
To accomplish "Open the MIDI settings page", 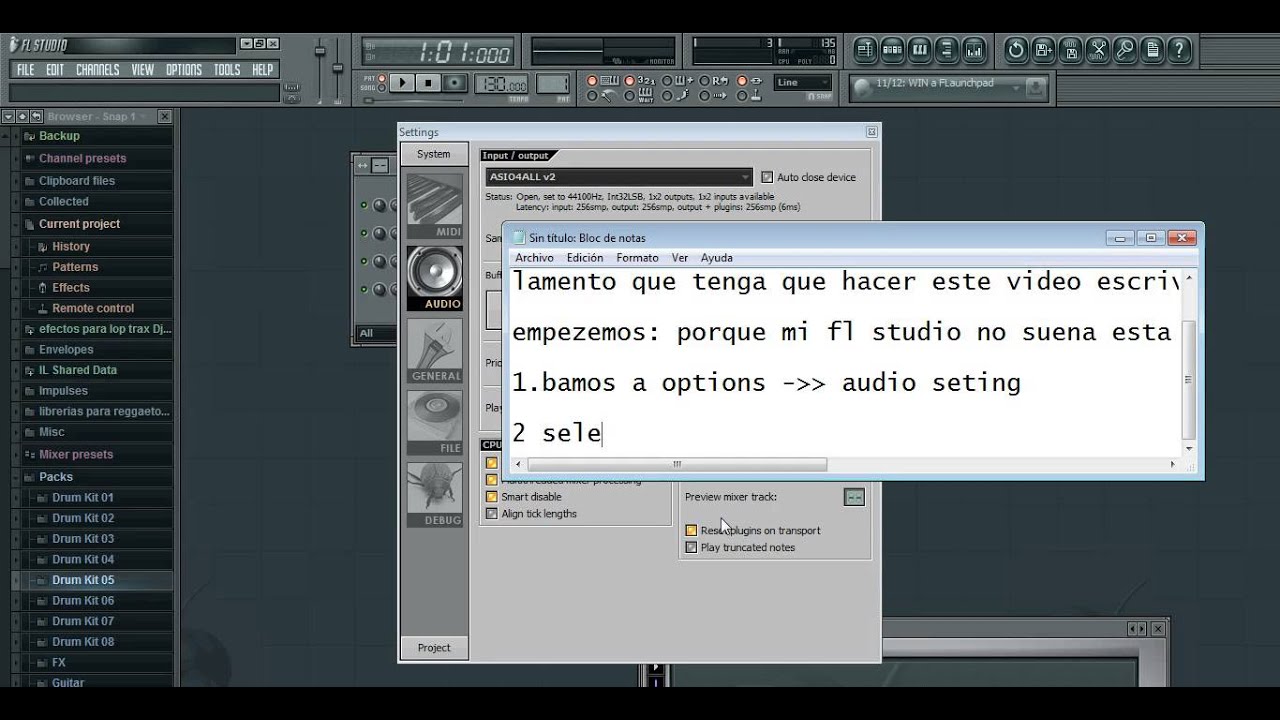I will 434,207.
